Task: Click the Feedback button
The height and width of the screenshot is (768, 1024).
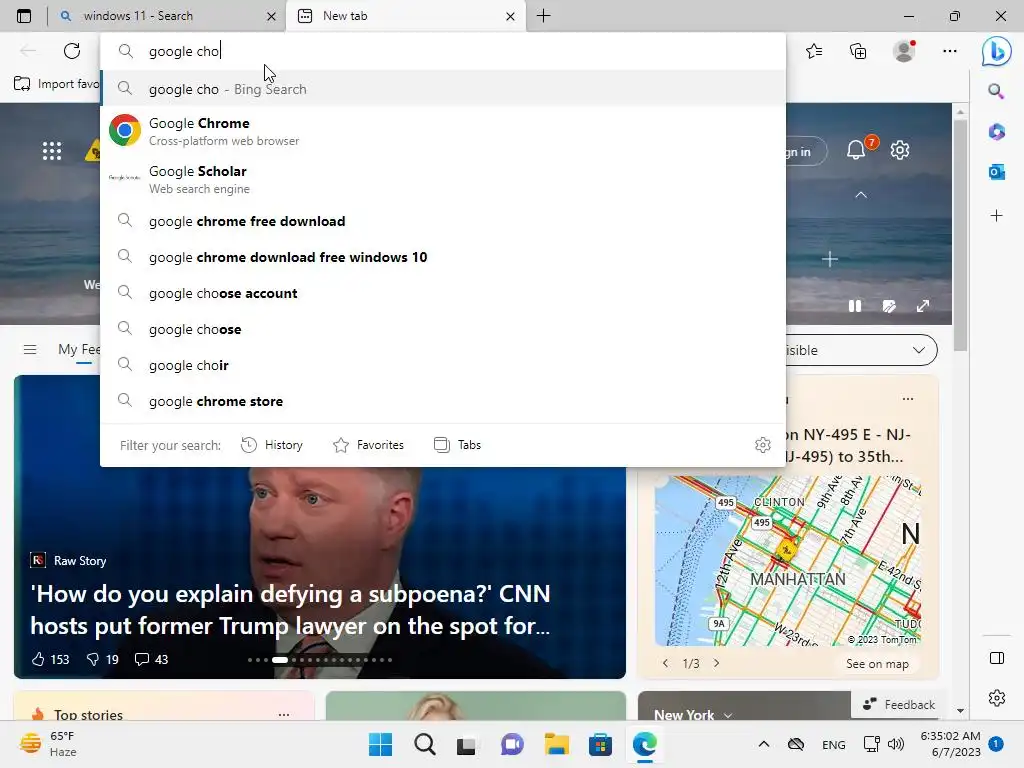Action: pyautogui.click(x=899, y=705)
